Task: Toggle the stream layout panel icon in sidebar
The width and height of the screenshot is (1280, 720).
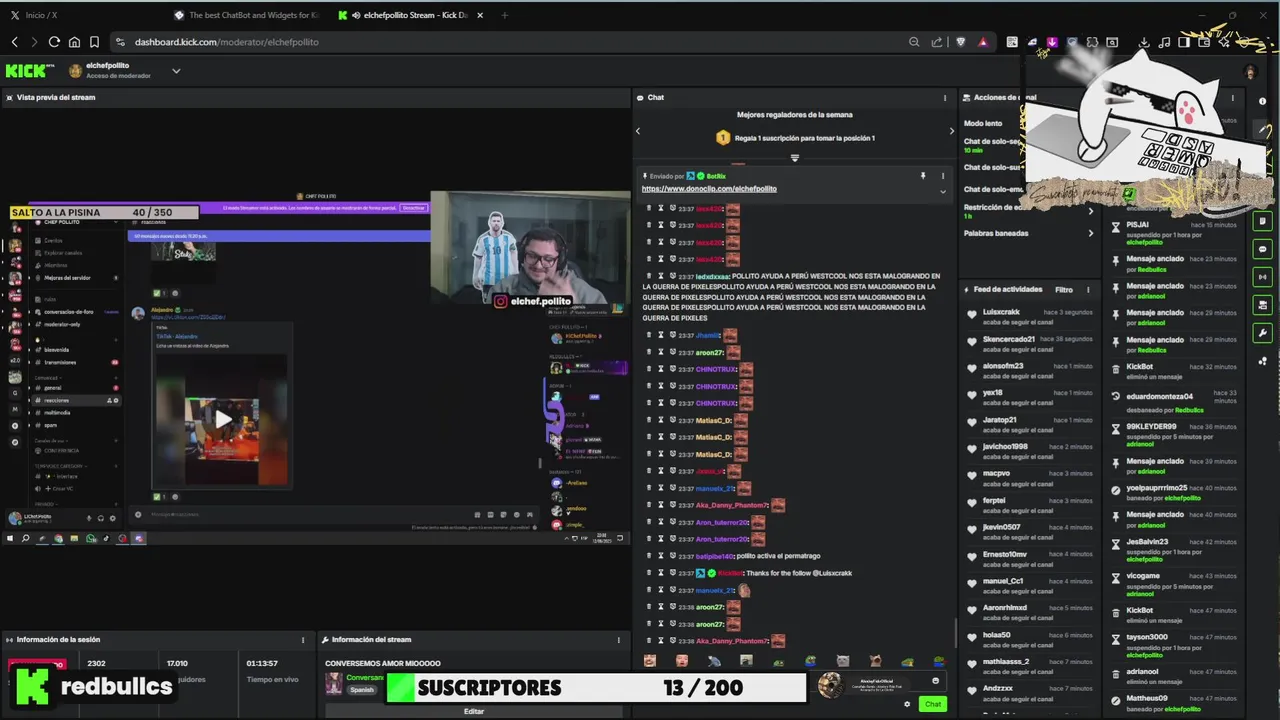Action: pyautogui.click(x=1263, y=306)
